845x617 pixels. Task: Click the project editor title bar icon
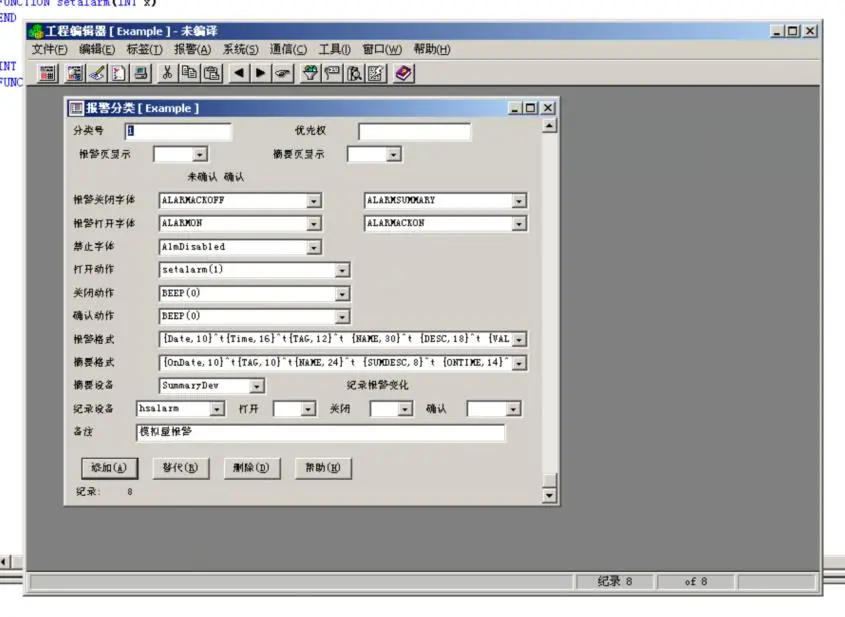pyautogui.click(x=36, y=31)
